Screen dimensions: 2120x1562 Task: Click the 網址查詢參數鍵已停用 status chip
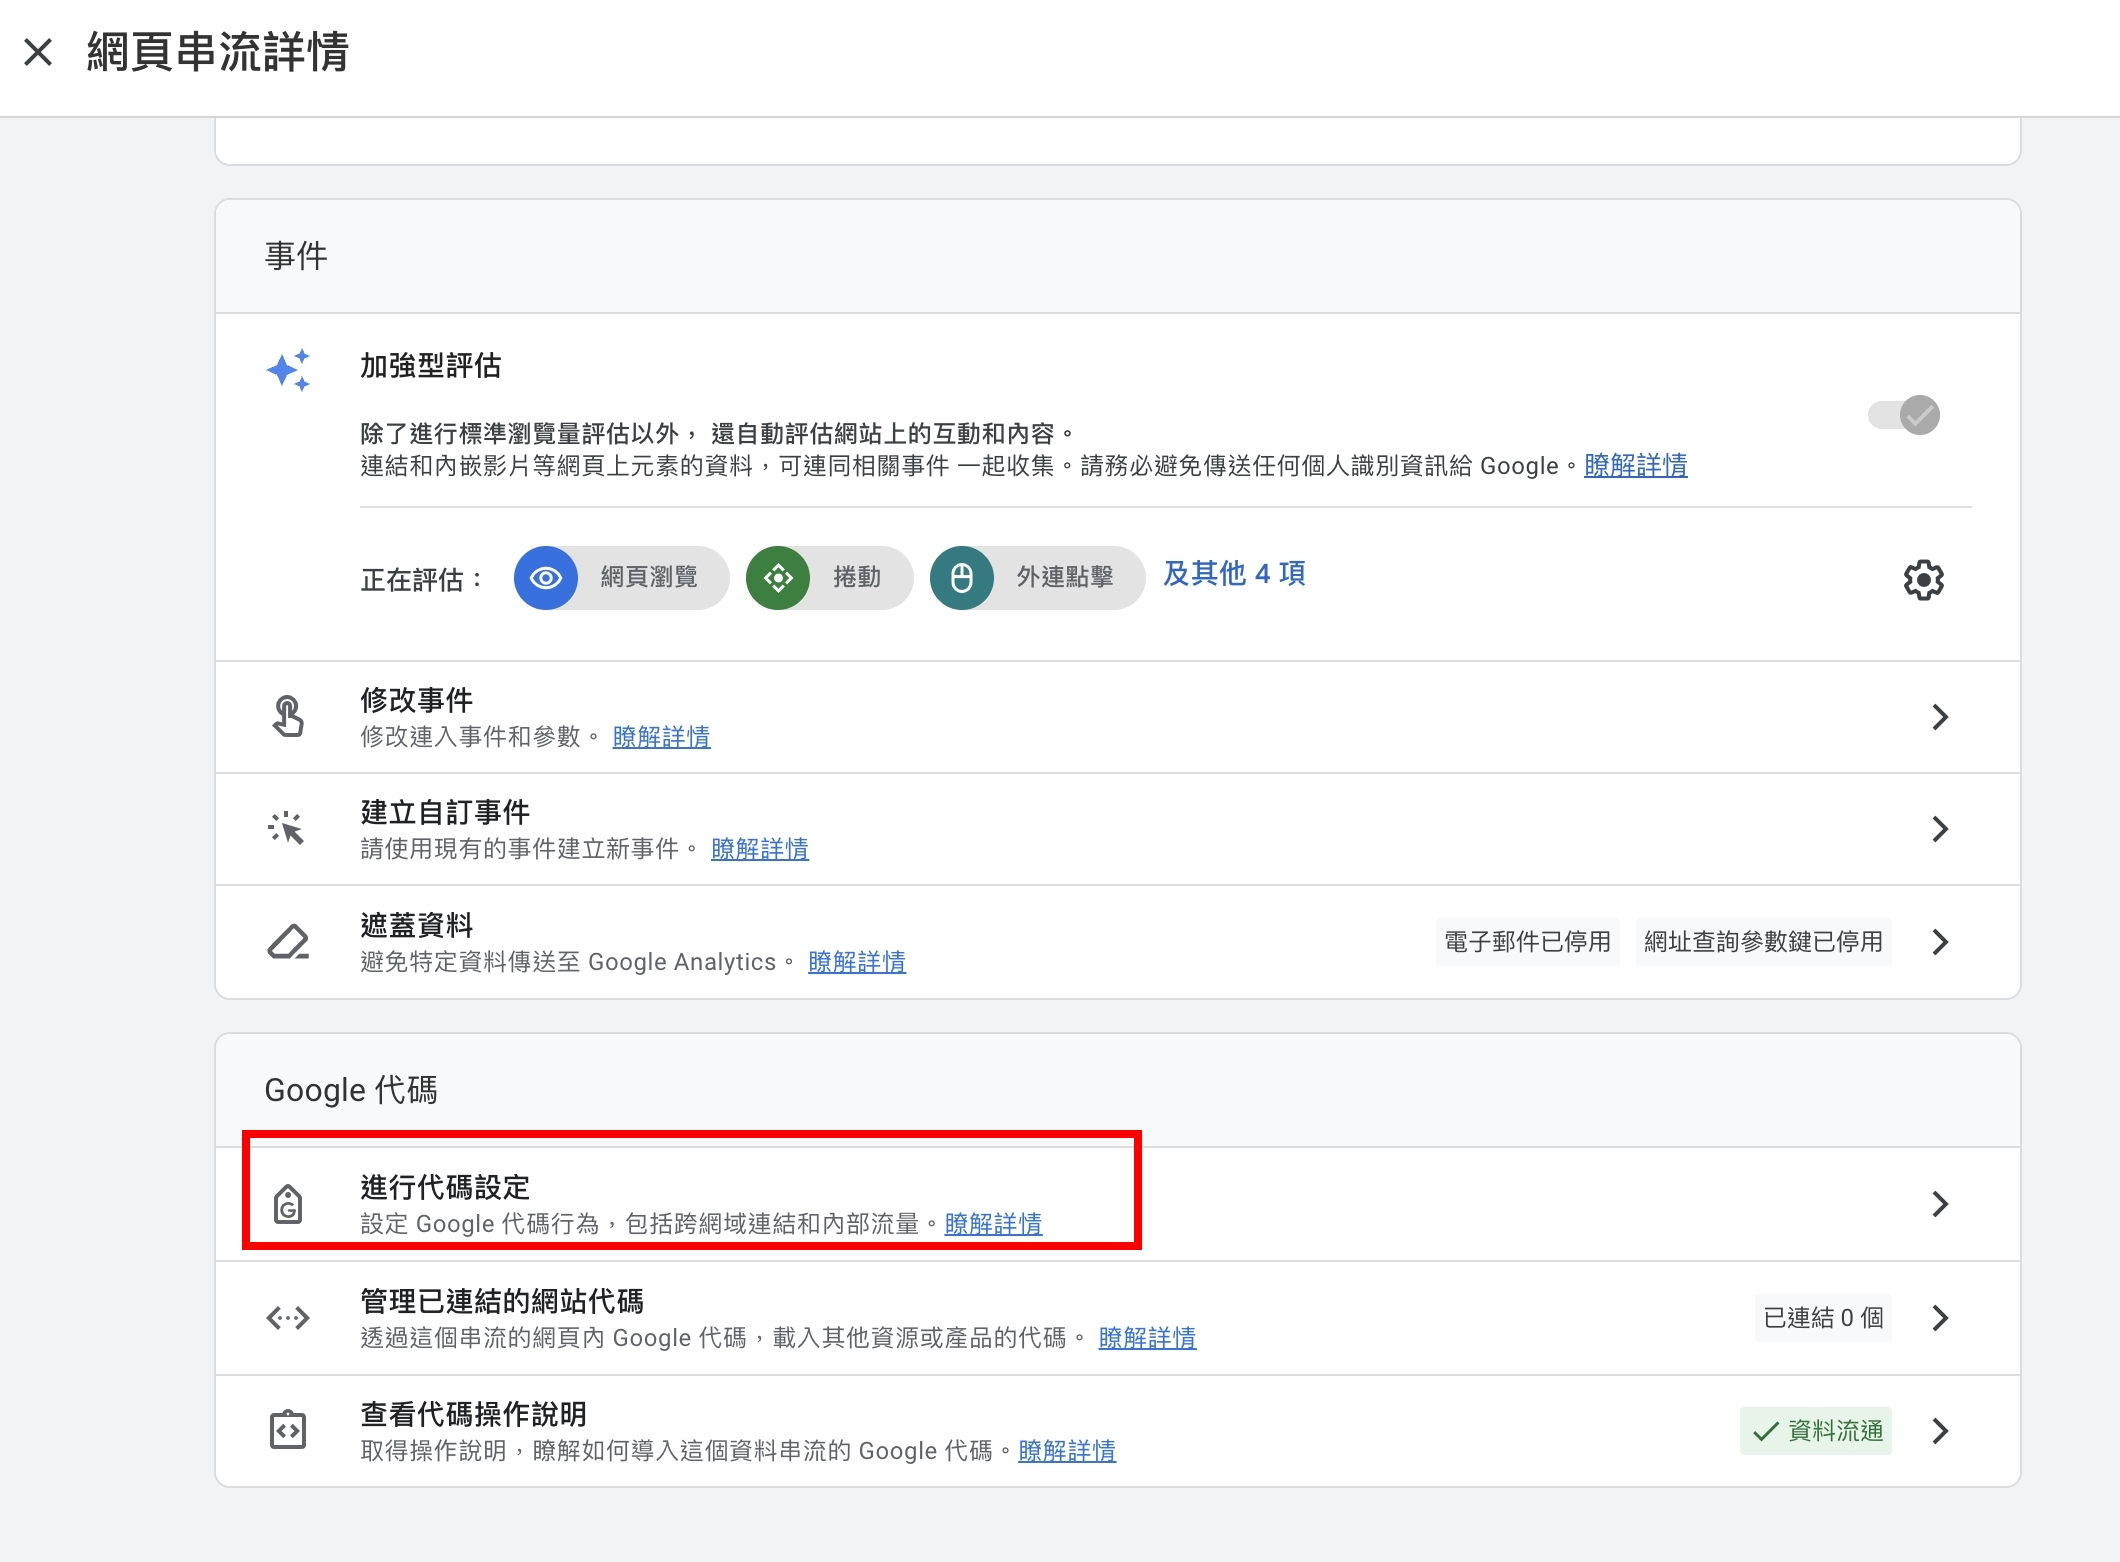point(1763,942)
